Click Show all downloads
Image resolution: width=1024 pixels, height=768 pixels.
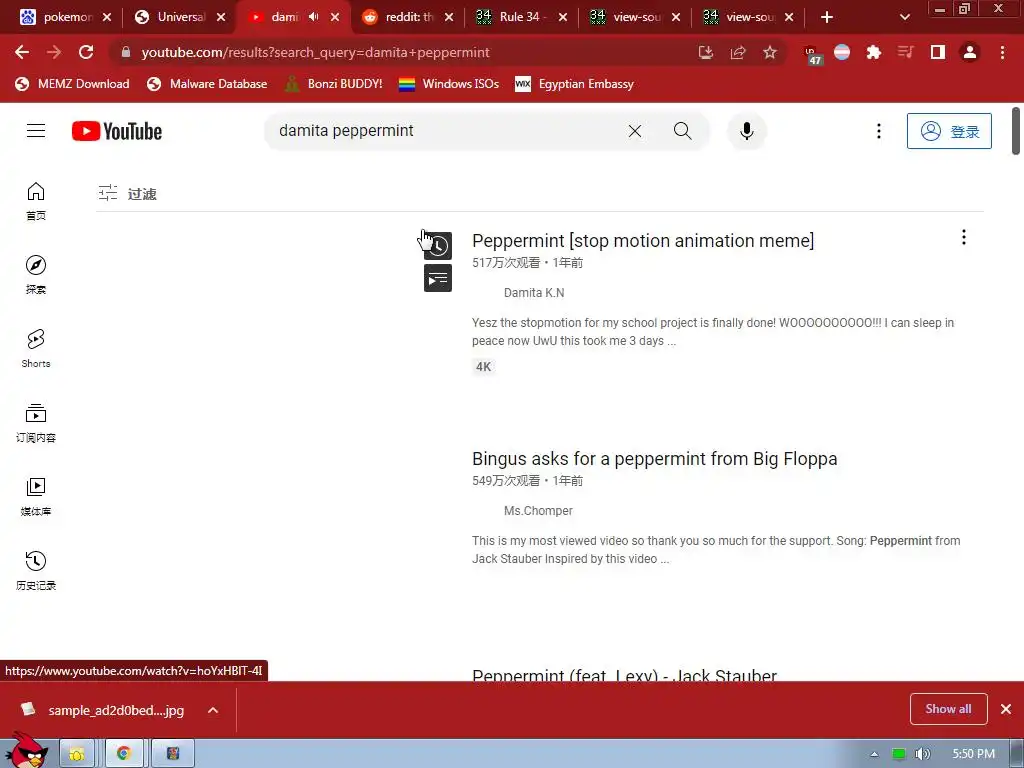click(x=948, y=709)
